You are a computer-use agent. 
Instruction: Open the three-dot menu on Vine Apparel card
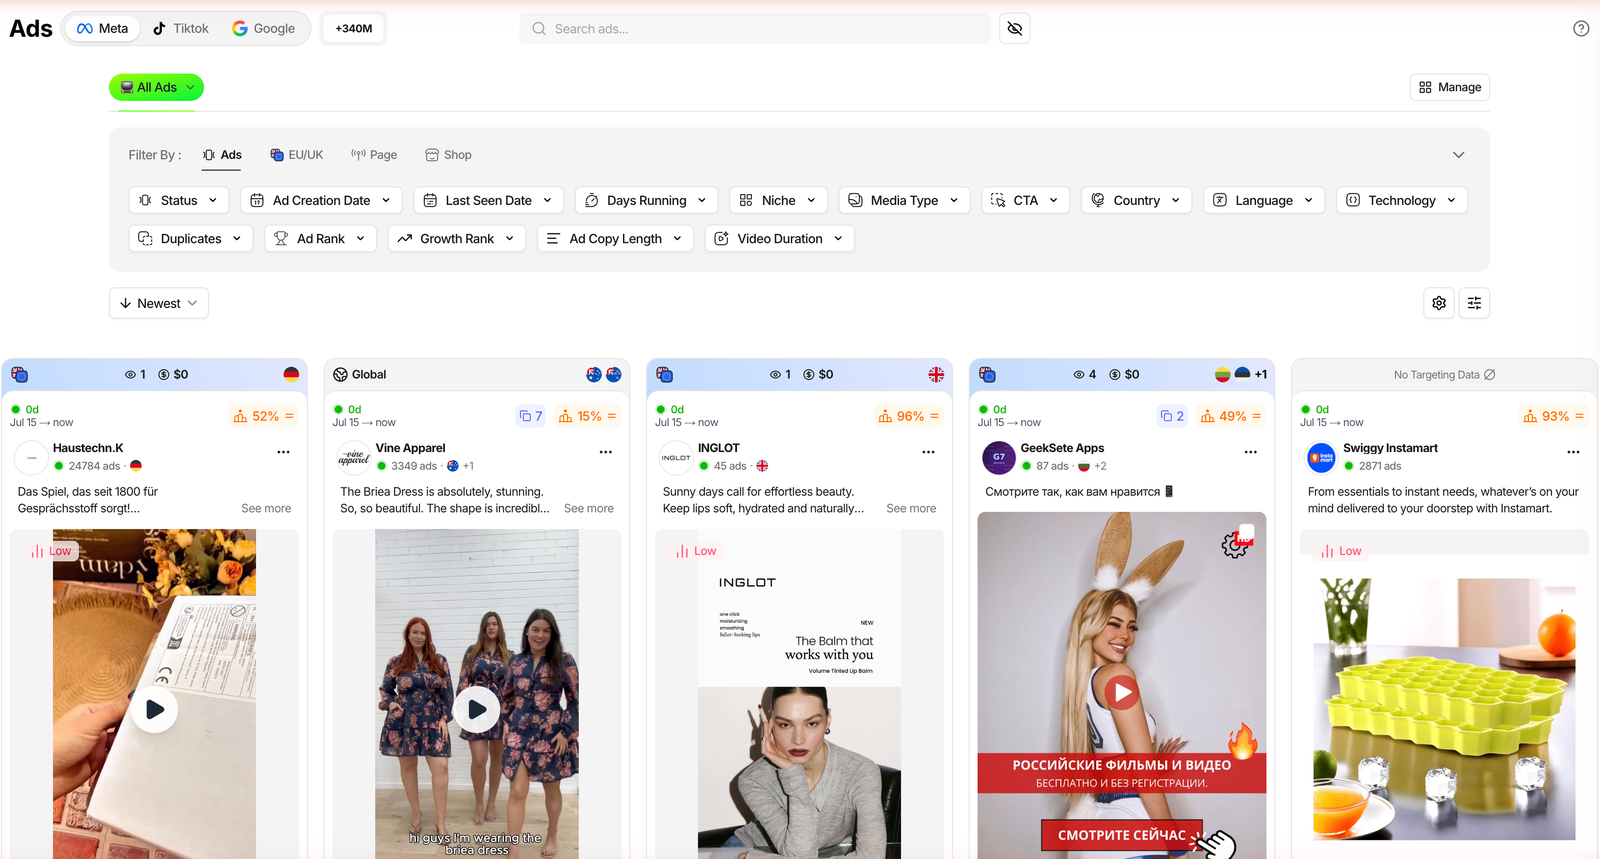[x=606, y=452]
